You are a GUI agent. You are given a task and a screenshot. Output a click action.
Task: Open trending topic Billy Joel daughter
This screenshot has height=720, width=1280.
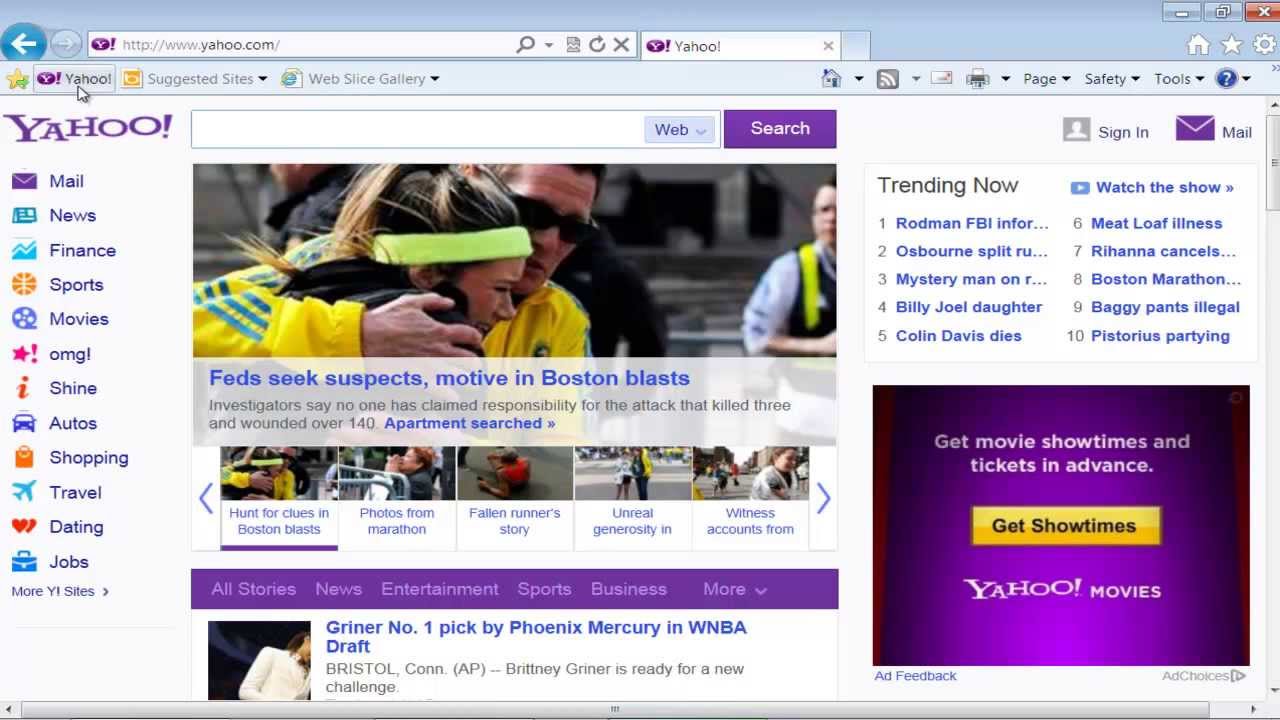coord(968,307)
